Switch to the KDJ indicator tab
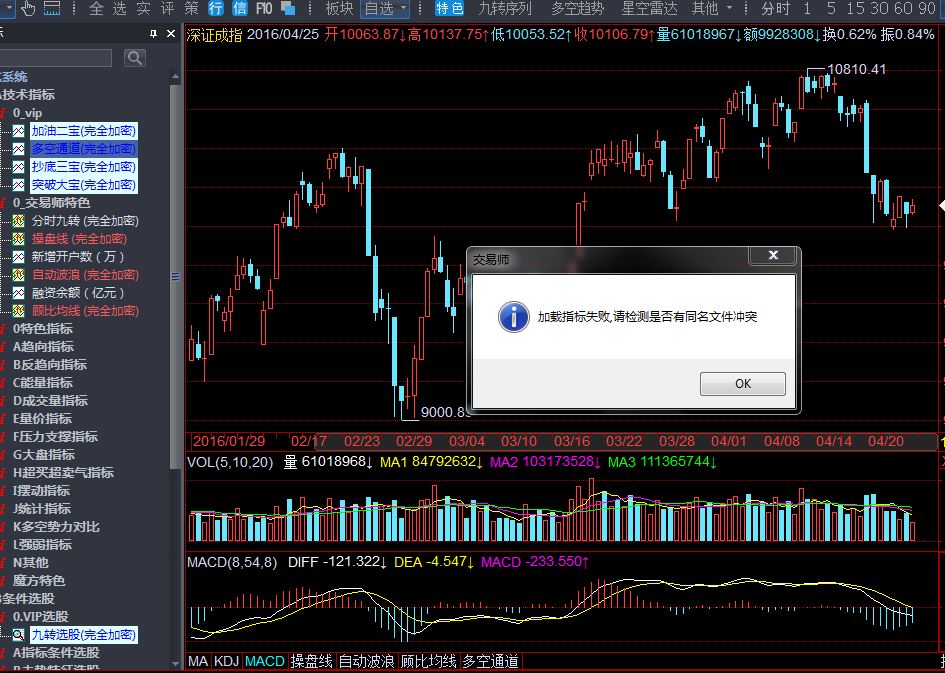 (x=227, y=661)
